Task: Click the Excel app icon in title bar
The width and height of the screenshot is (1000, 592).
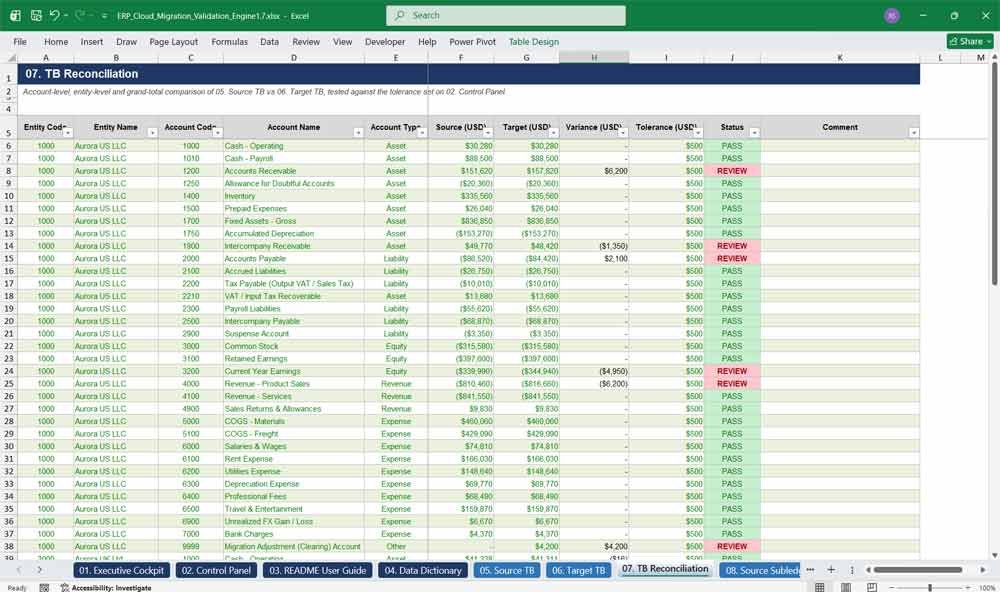Action: tap(15, 15)
